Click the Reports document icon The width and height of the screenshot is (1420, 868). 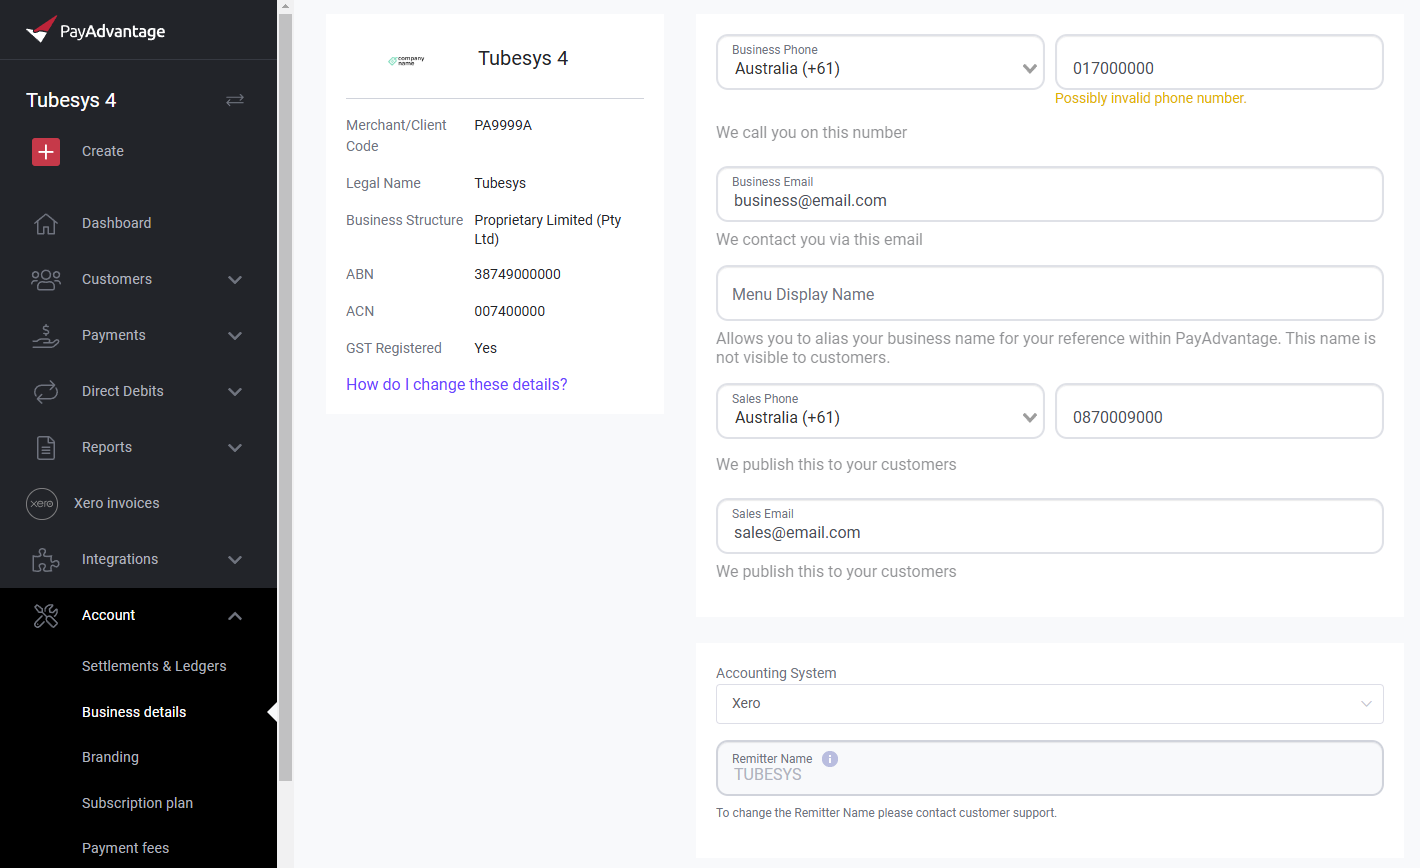pos(46,447)
